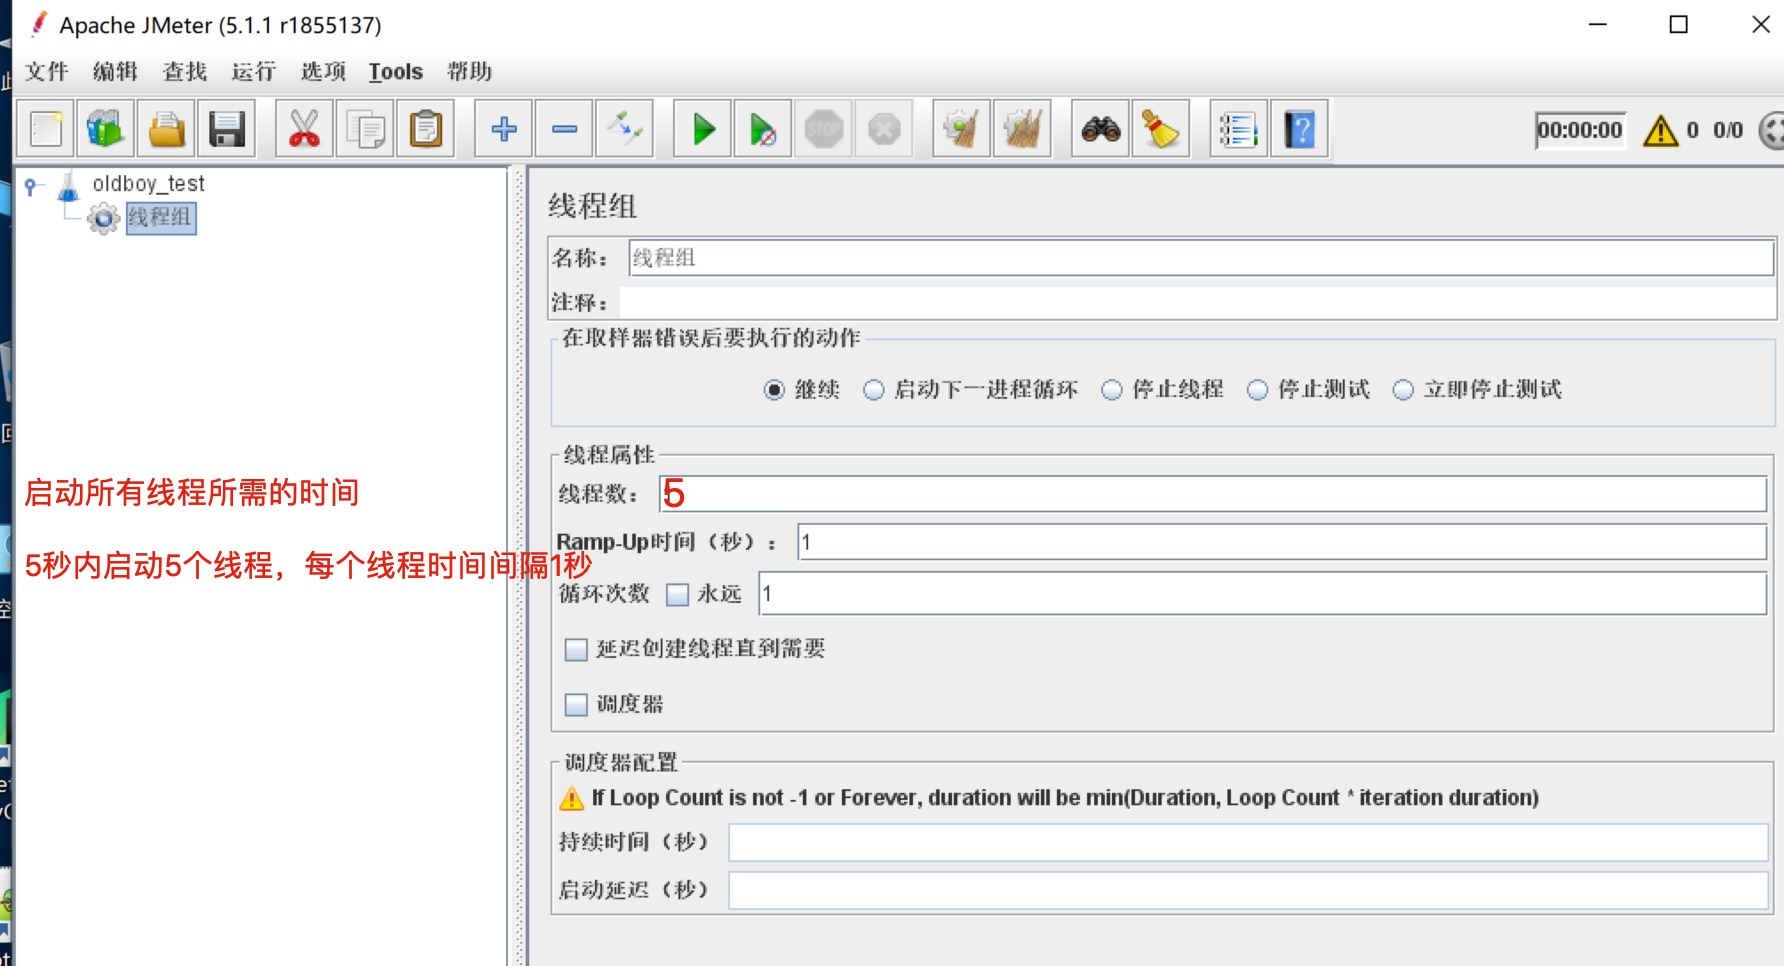The image size is (1784, 966).
Task: Click the Ramp-Up时间 input field
Action: (1281, 542)
